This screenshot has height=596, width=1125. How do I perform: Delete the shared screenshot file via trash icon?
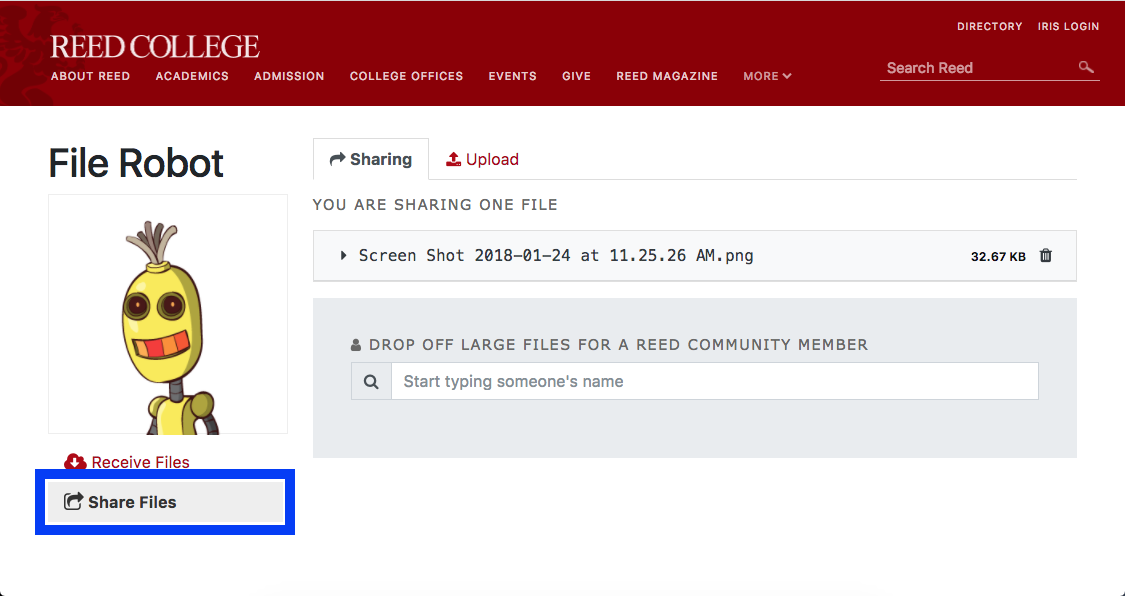click(x=1046, y=256)
